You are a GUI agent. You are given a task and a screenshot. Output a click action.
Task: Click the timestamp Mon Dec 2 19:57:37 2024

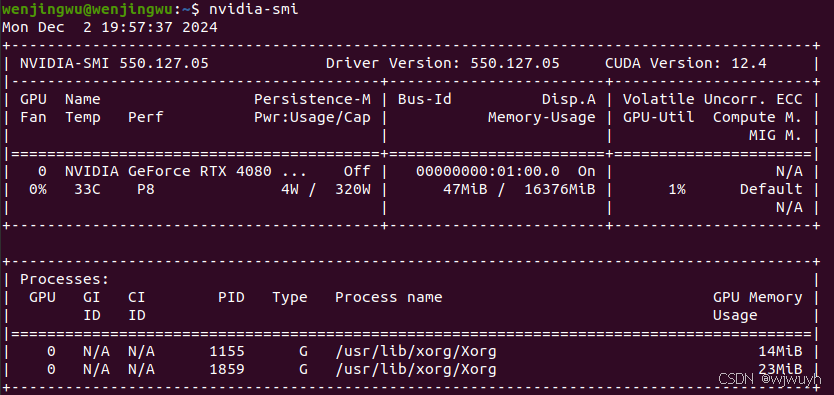110,27
